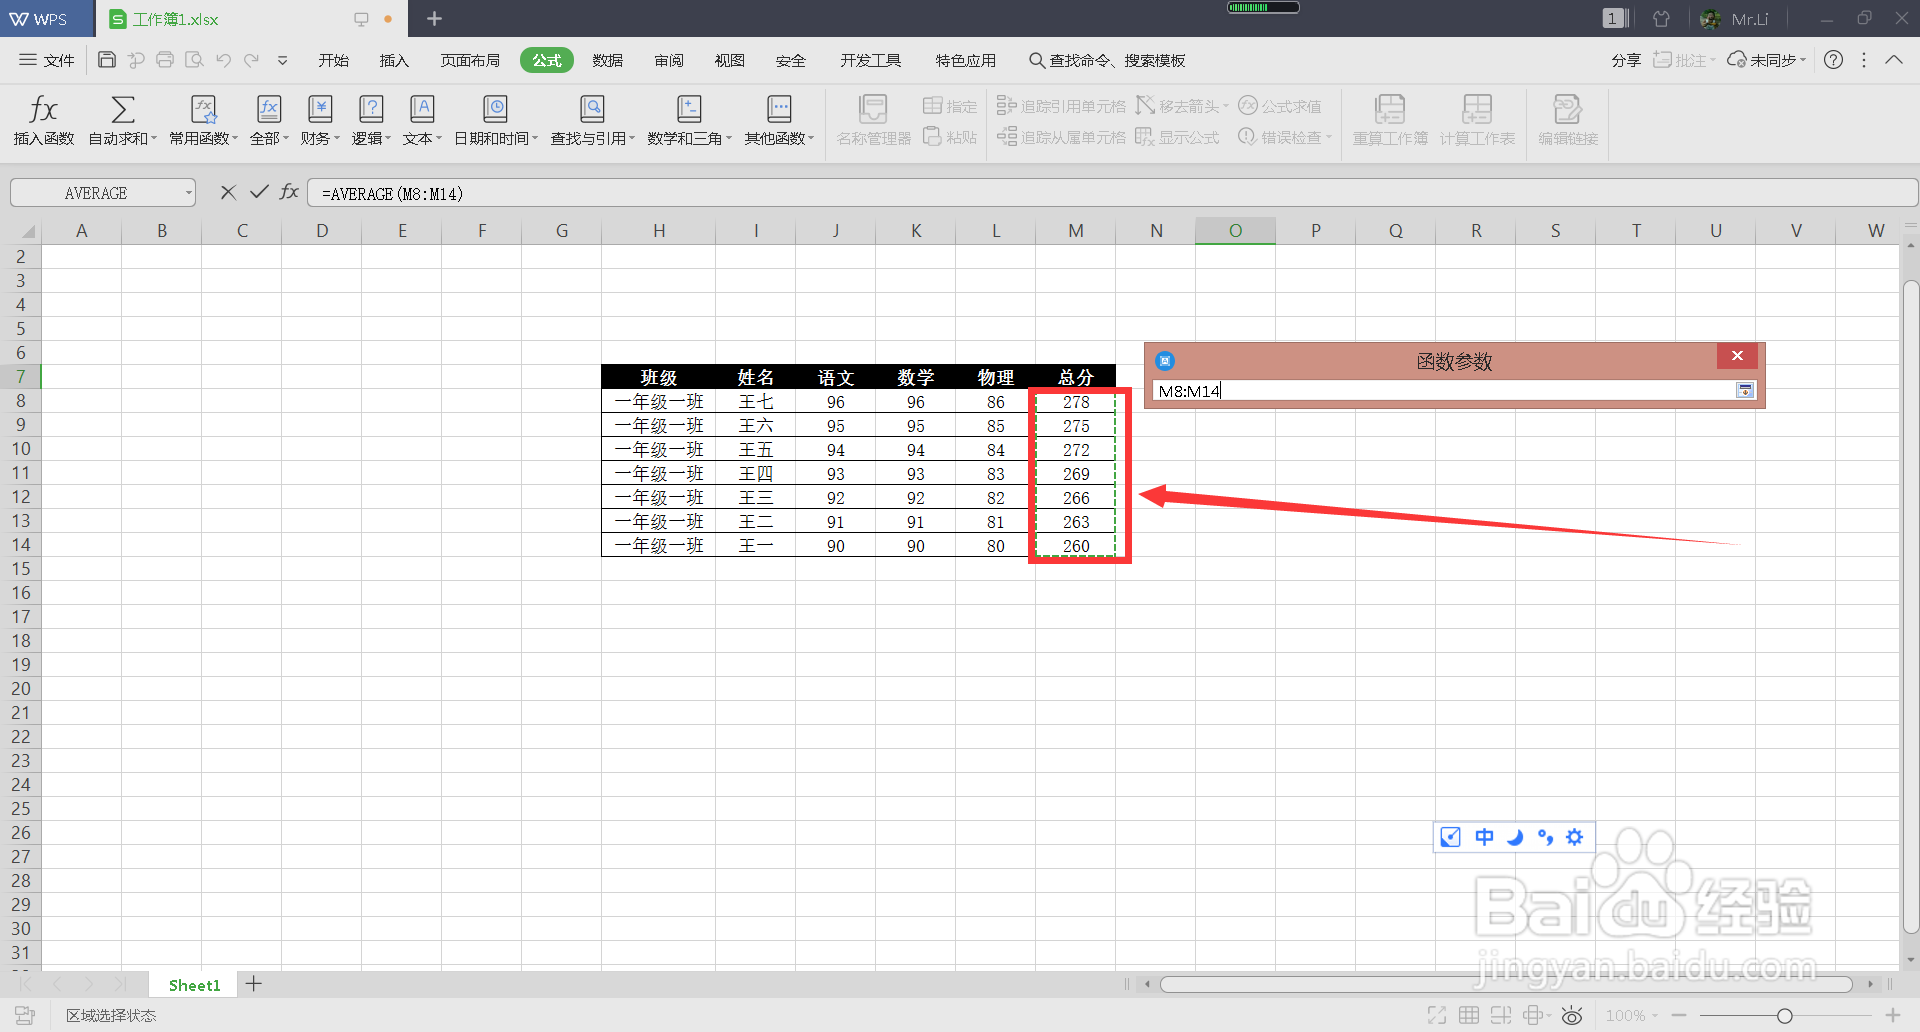Click the skin shirt icon in title bar
Image resolution: width=1920 pixels, height=1032 pixels.
pos(1661,19)
